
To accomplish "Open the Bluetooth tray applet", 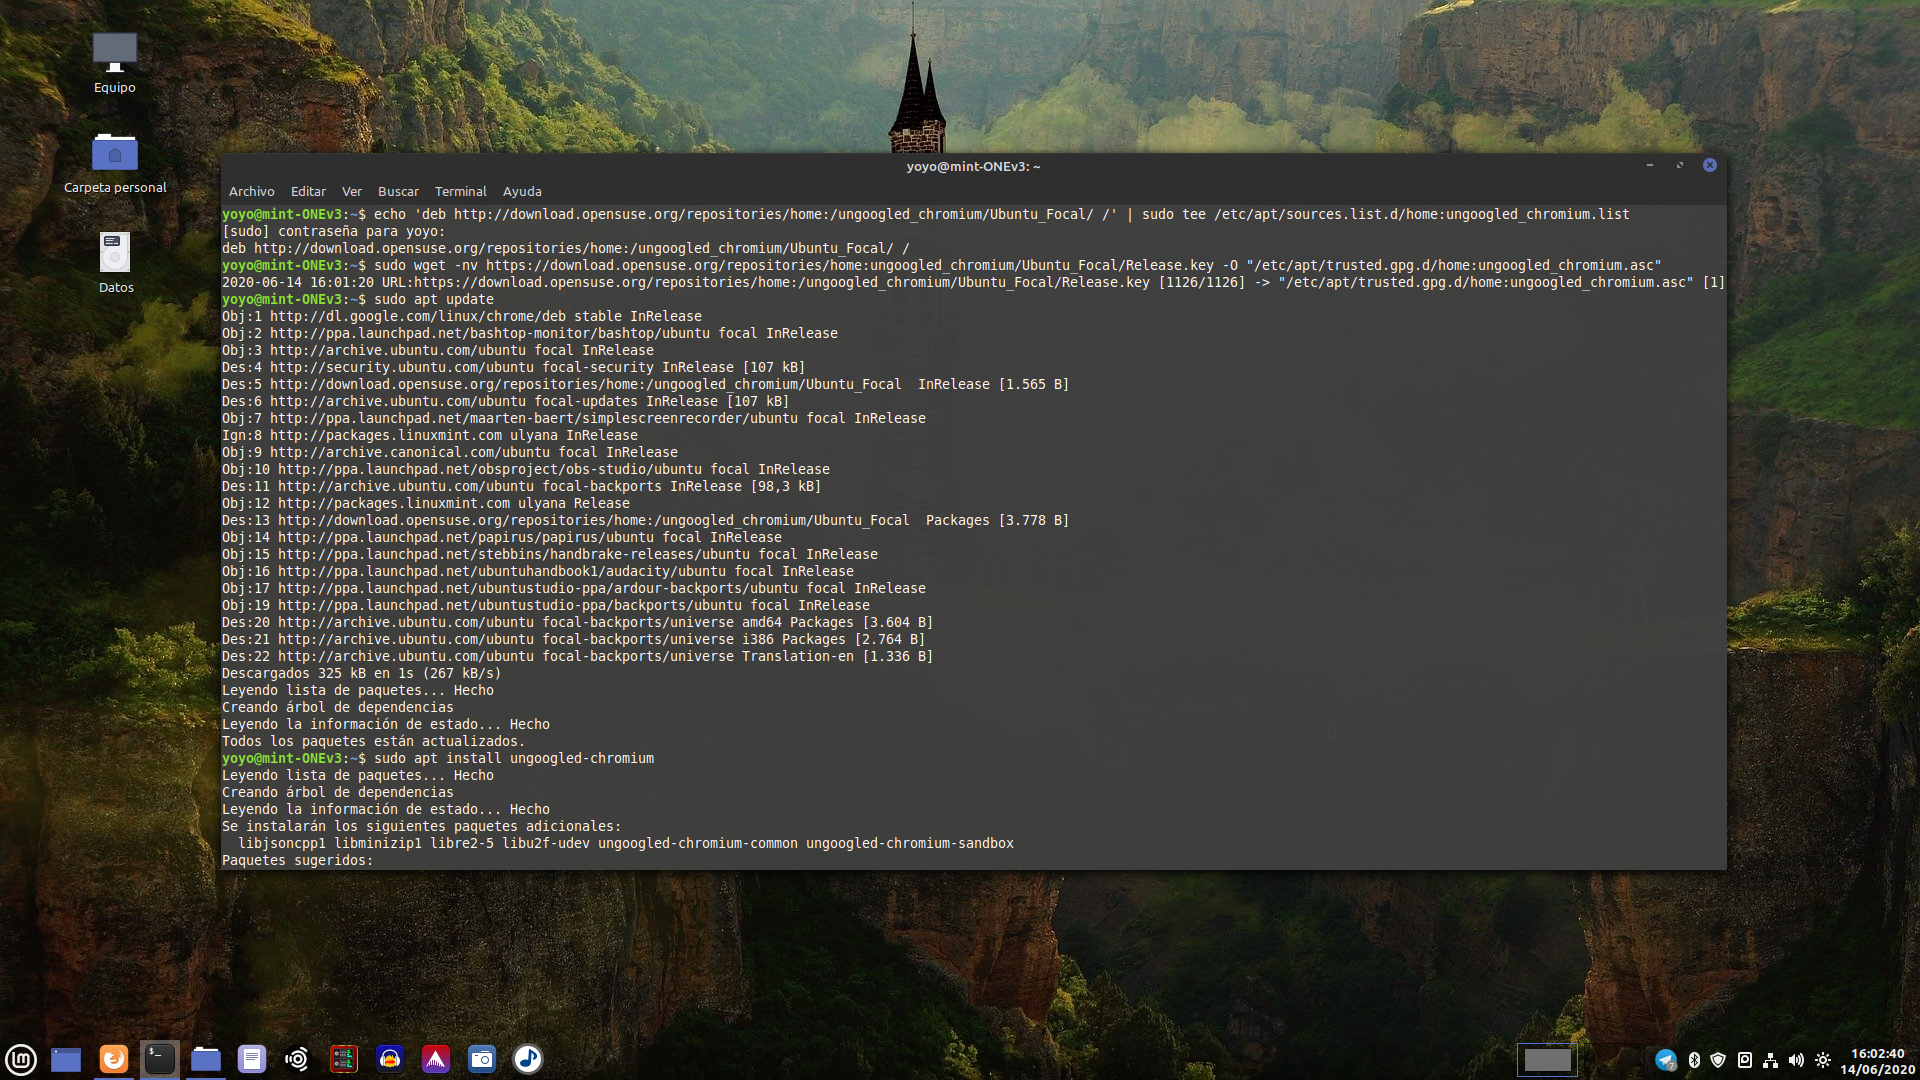I will [1694, 1060].
